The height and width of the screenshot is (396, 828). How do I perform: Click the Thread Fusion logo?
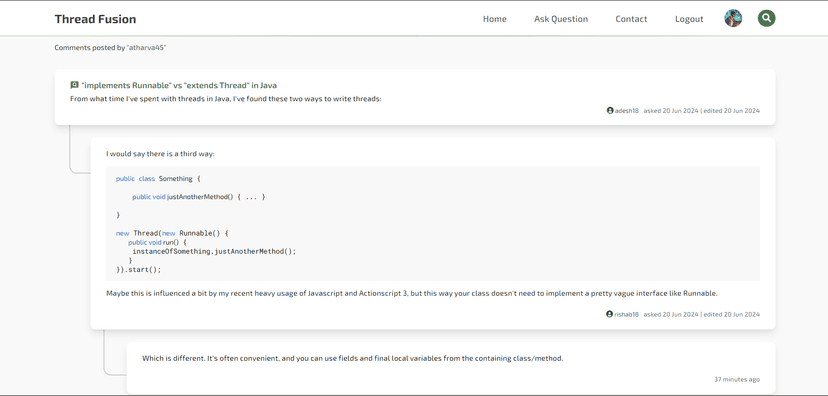[95, 19]
